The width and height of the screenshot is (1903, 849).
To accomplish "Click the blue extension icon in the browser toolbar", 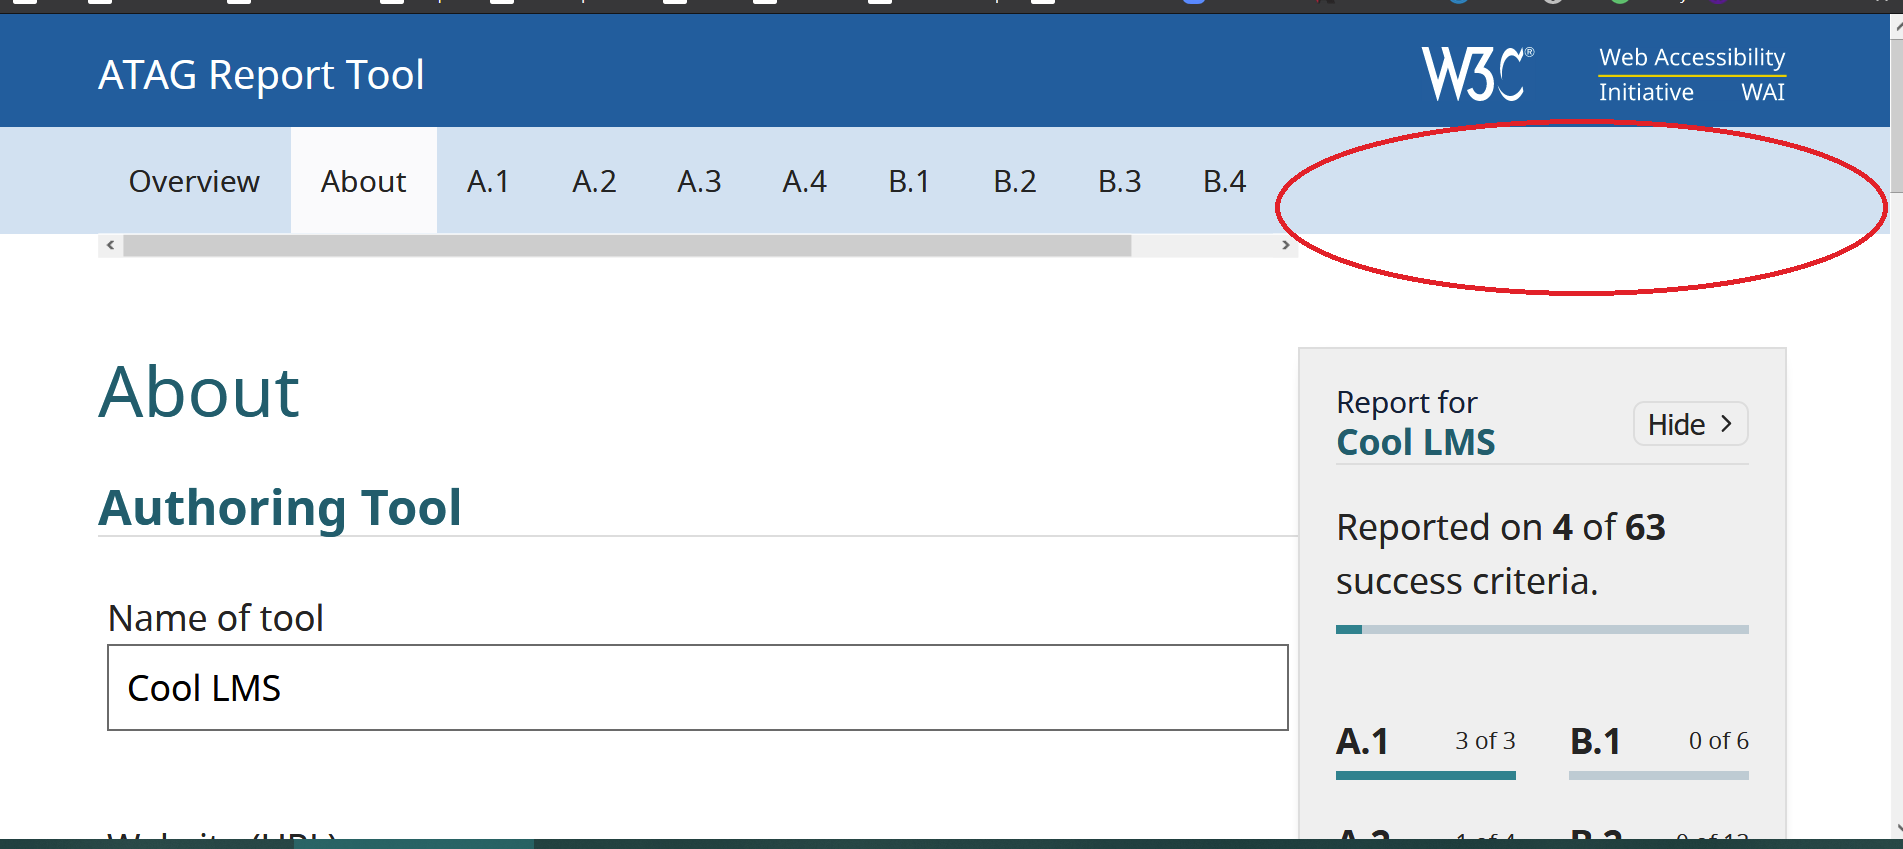I will 1193,4.
